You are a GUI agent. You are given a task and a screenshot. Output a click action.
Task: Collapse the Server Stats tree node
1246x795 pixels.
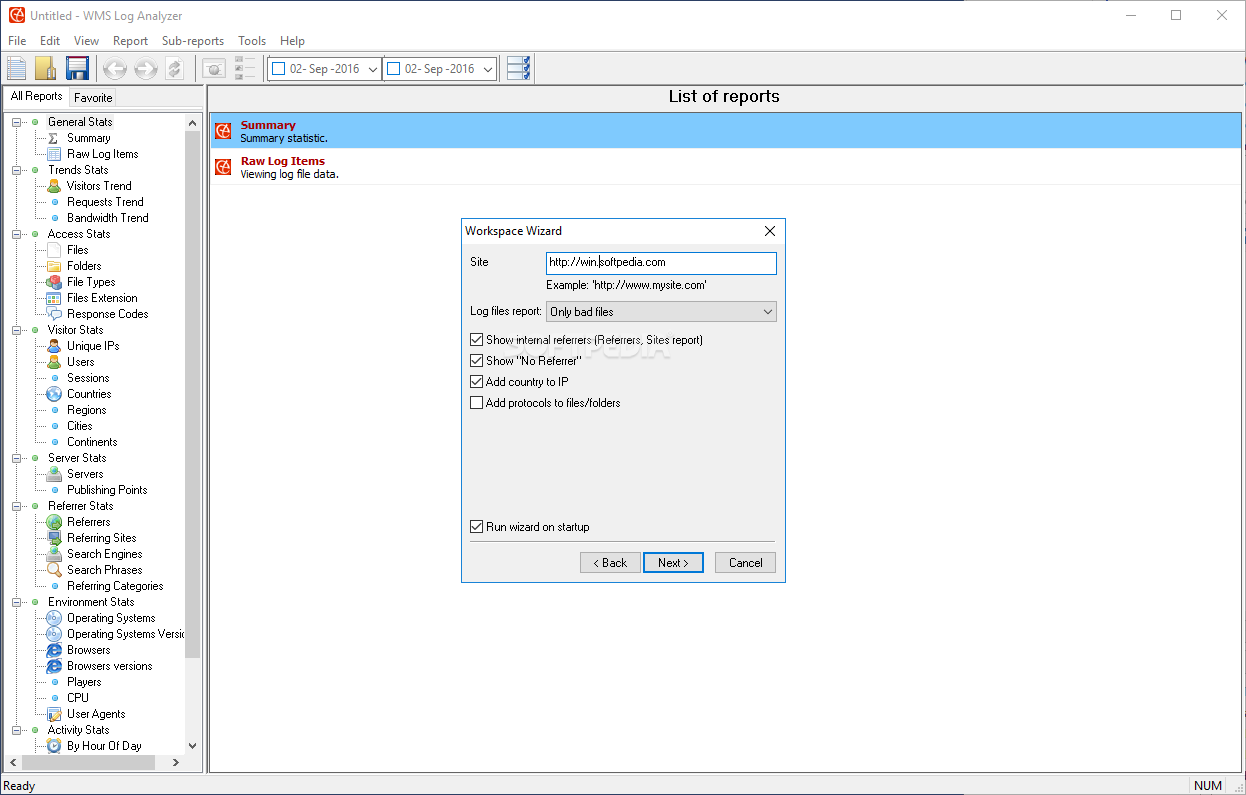(17, 458)
